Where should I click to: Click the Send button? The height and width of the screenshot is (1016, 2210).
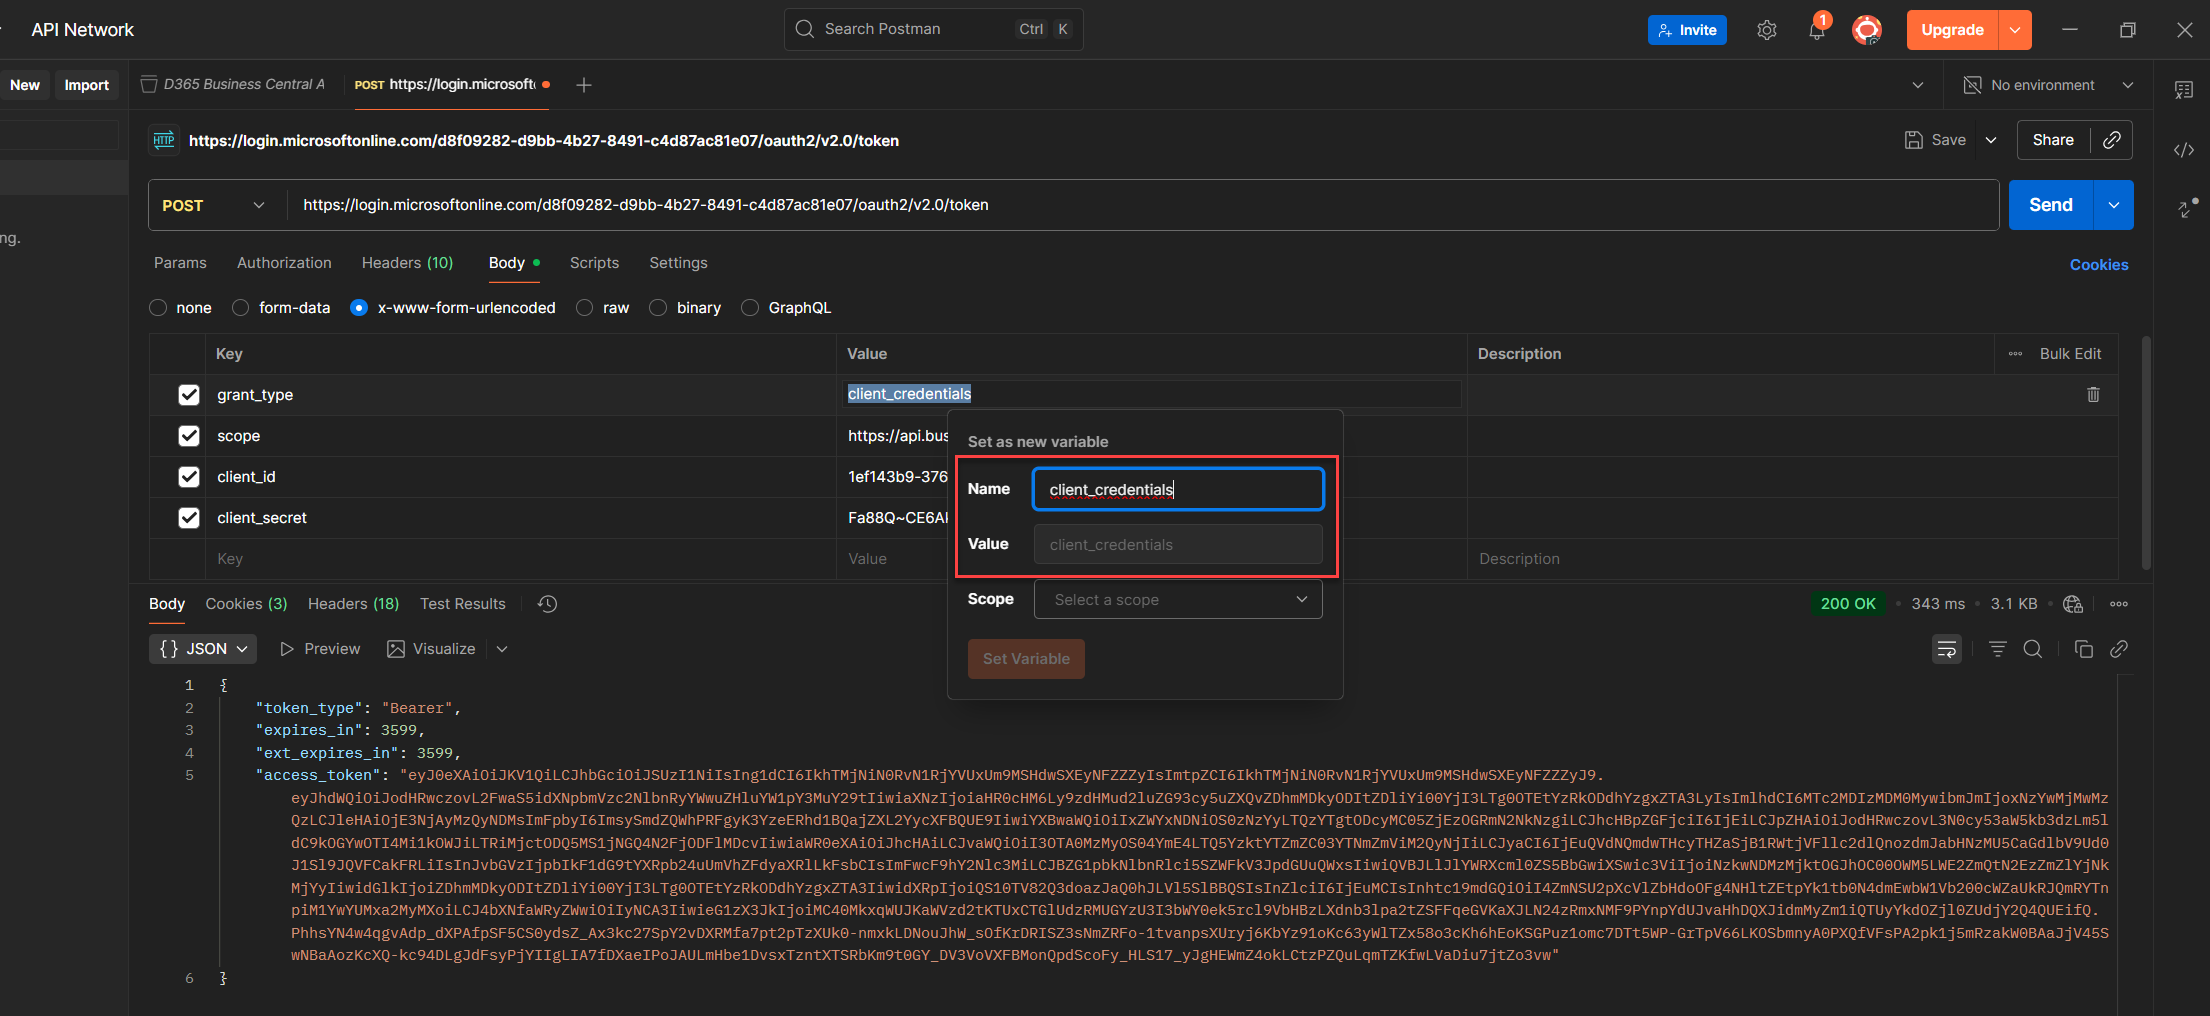click(x=2051, y=205)
